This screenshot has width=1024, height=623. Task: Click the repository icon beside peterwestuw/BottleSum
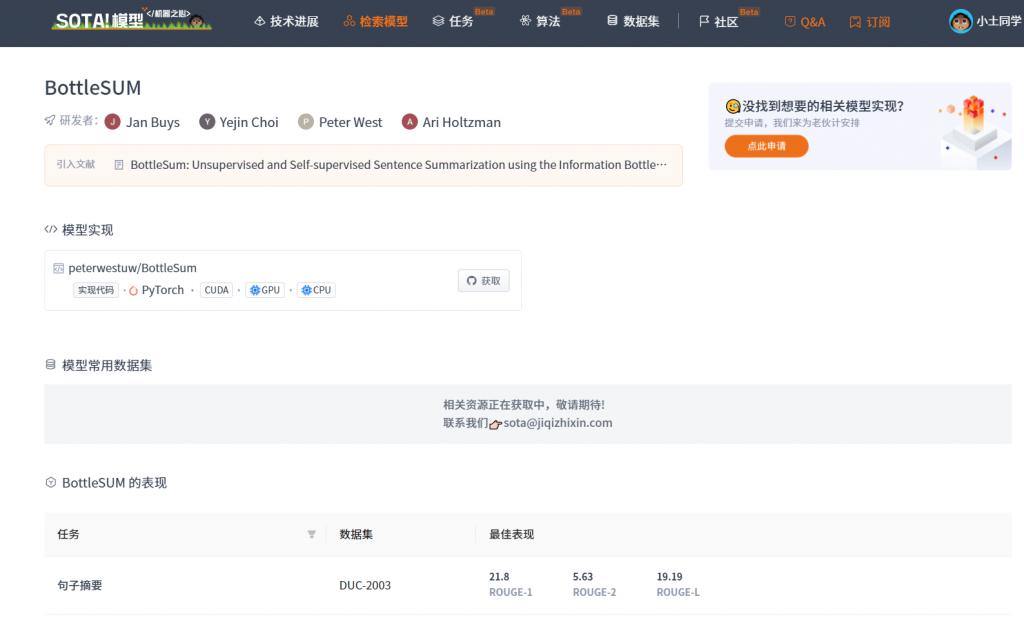pos(59,268)
